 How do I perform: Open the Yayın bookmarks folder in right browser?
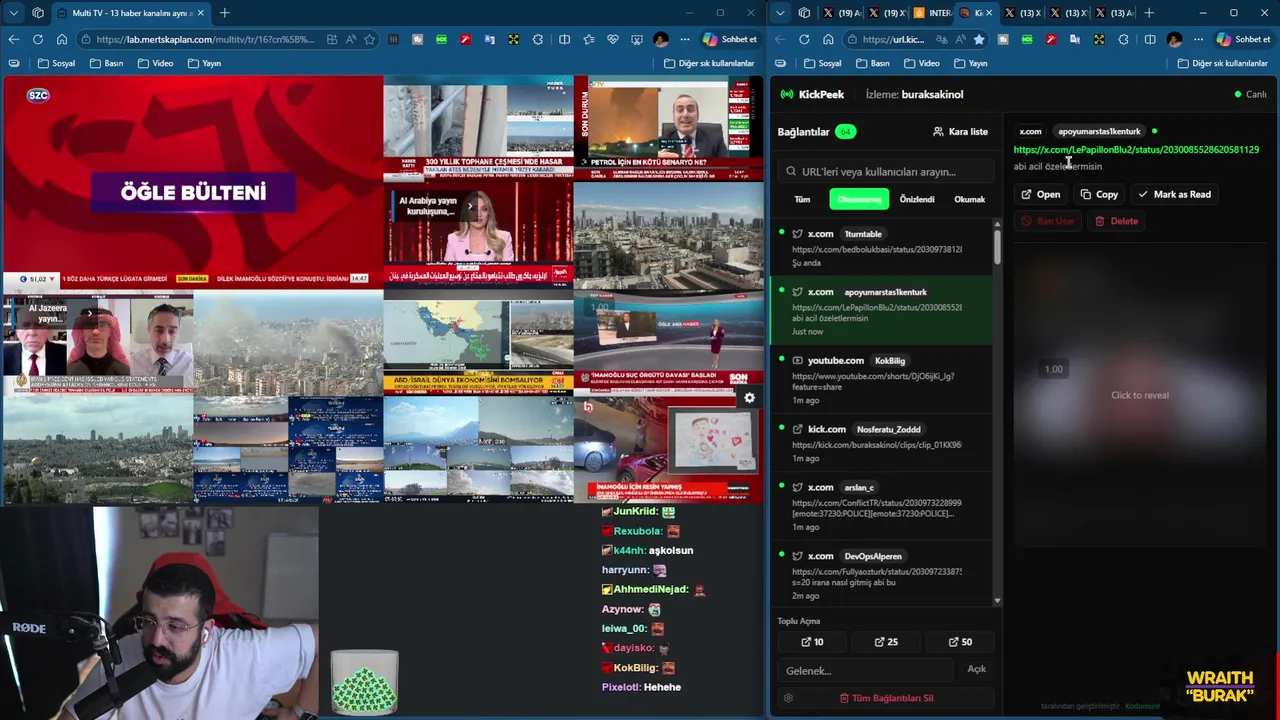970,63
